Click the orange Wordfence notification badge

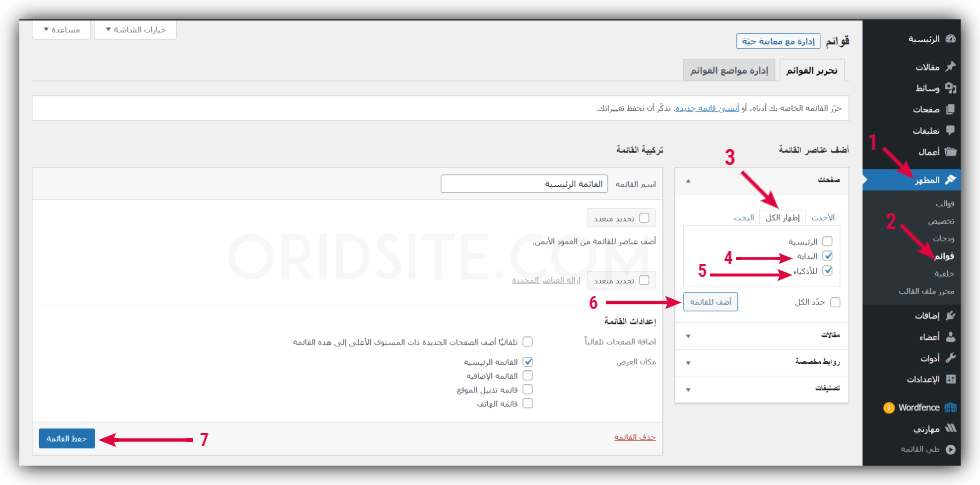click(889, 408)
